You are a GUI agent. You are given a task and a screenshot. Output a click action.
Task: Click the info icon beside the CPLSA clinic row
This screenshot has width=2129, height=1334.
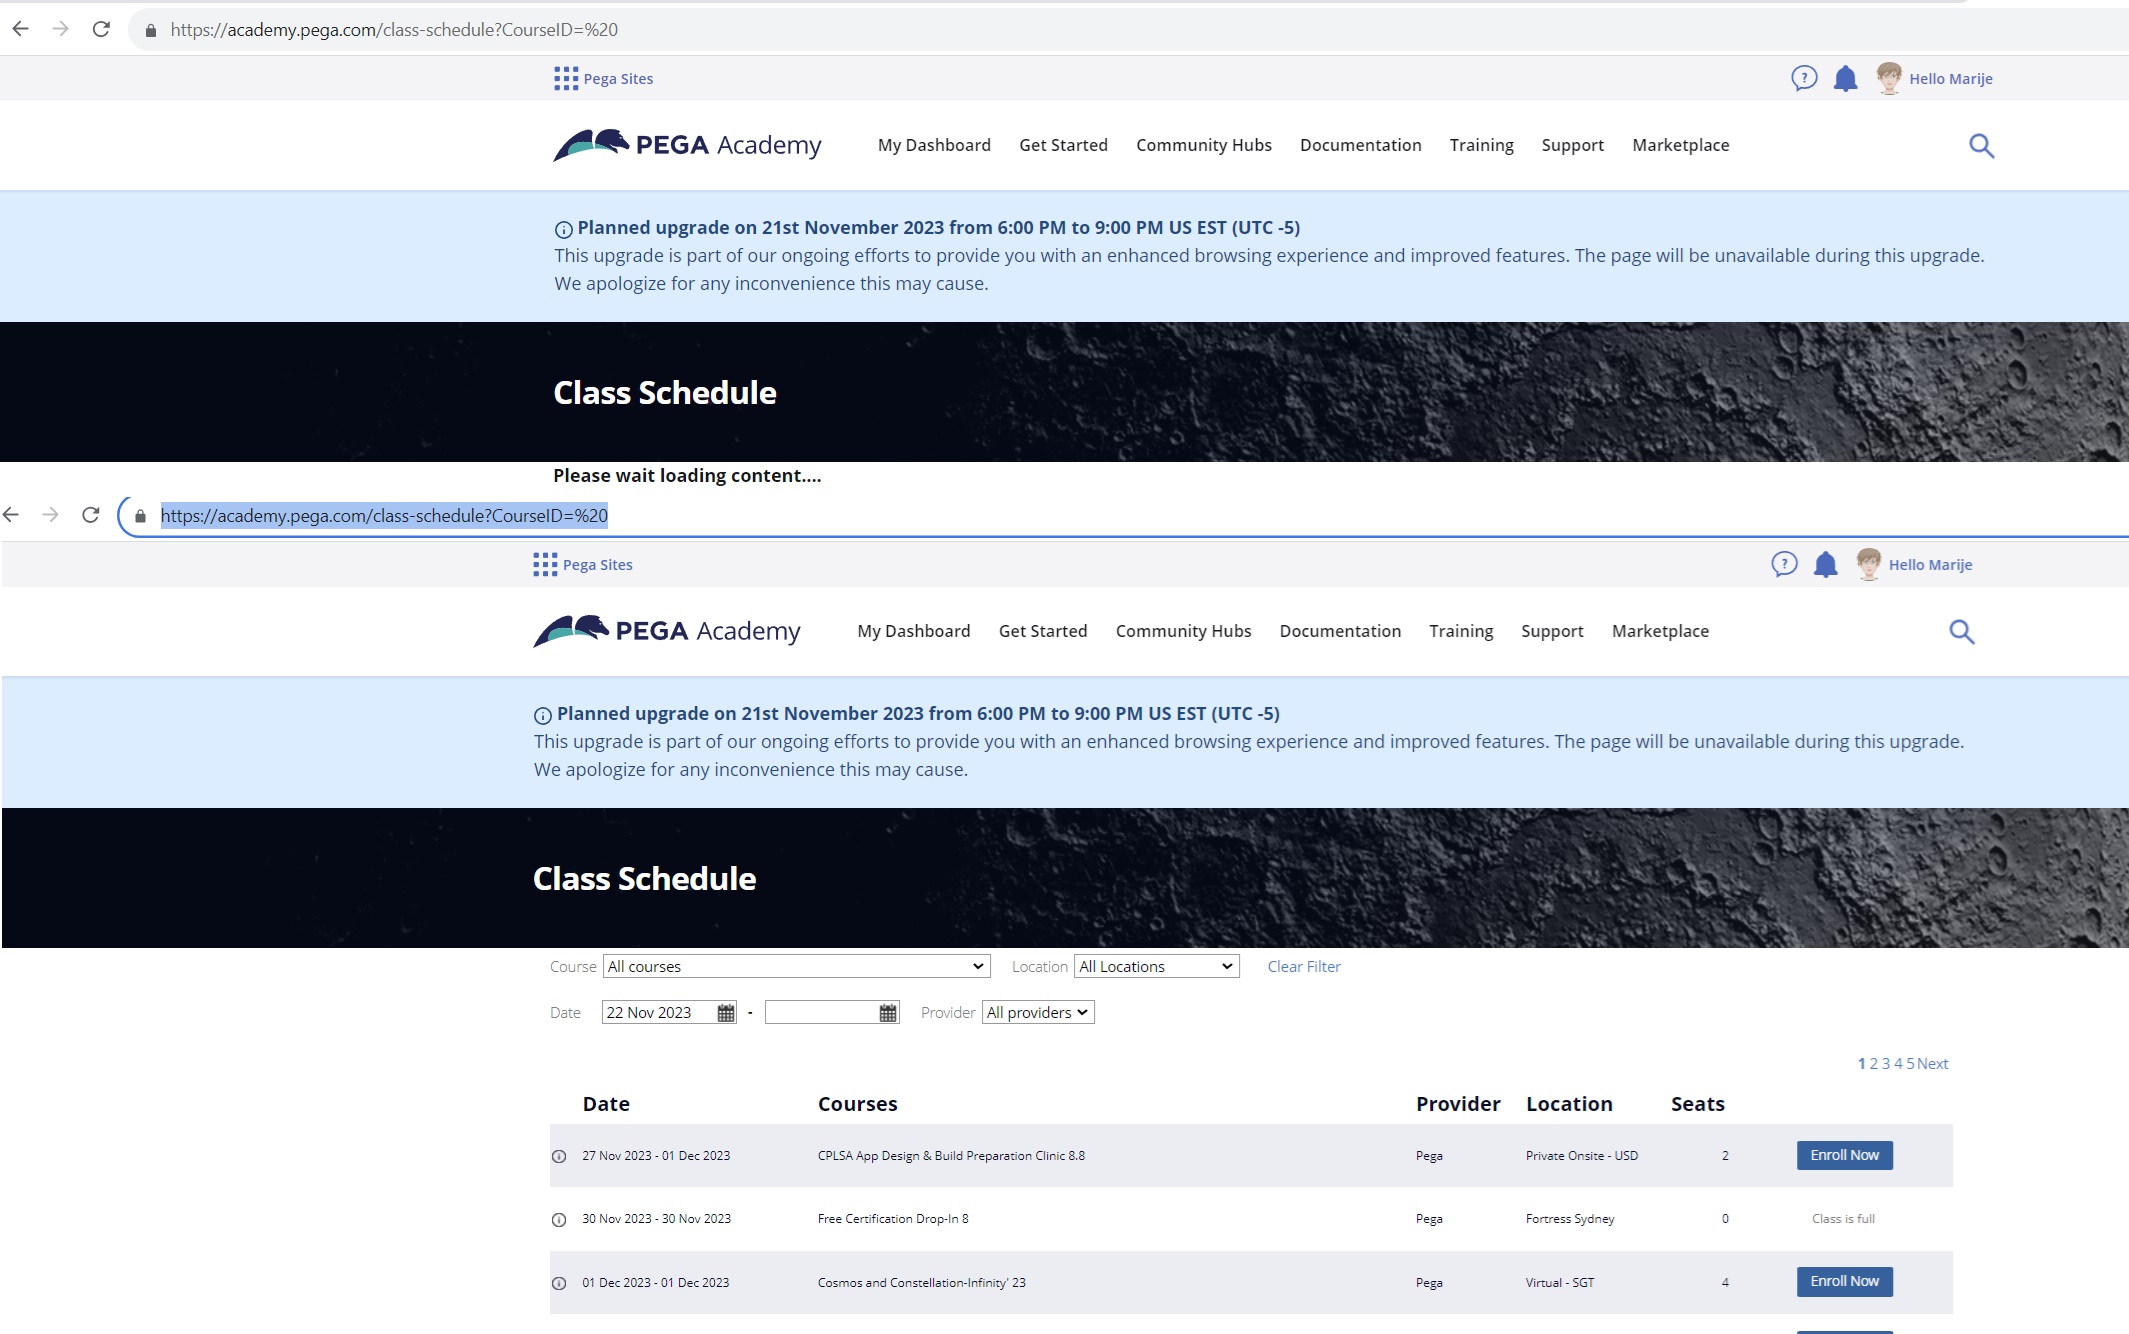(x=558, y=1155)
